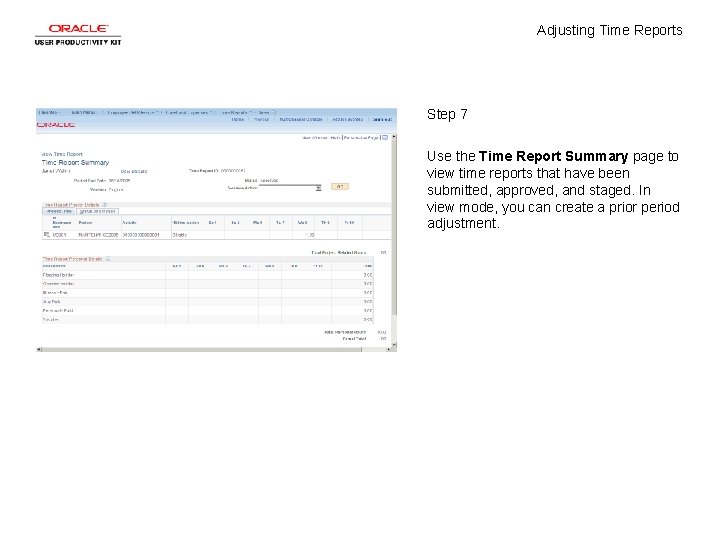The image size is (720, 540).
Task: Open the Favorites menu in navigation bar
Action: pyautogui.click(x=48, y=112)
